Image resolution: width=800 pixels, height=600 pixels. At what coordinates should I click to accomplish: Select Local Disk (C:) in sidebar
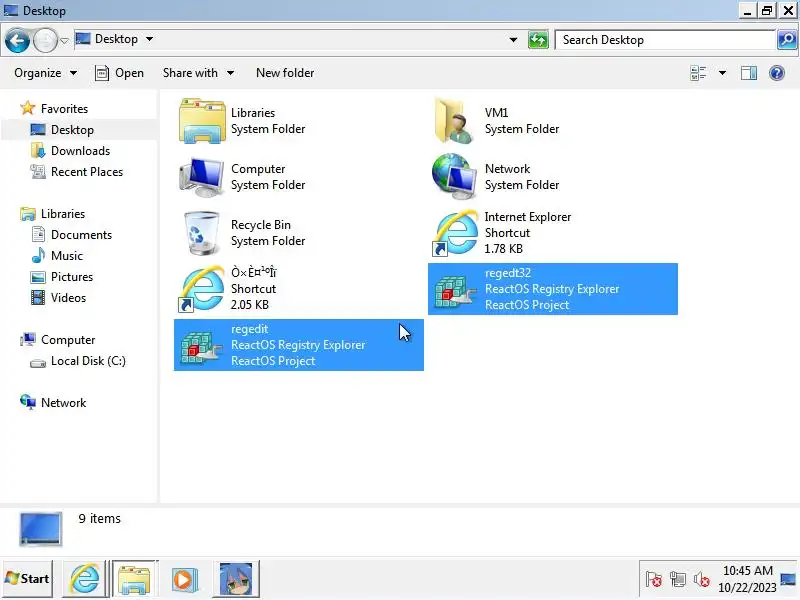[78, 361]
